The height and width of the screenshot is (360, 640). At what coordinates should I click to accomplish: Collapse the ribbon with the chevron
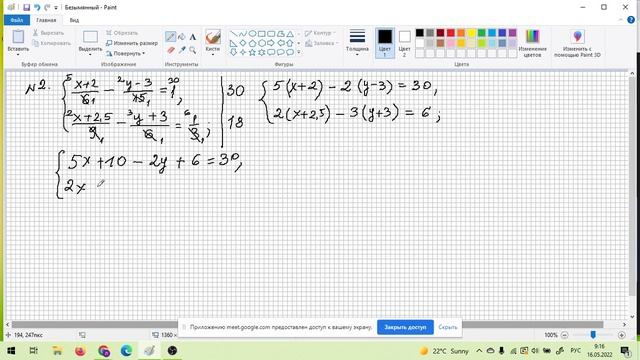(x=621, y=20)
